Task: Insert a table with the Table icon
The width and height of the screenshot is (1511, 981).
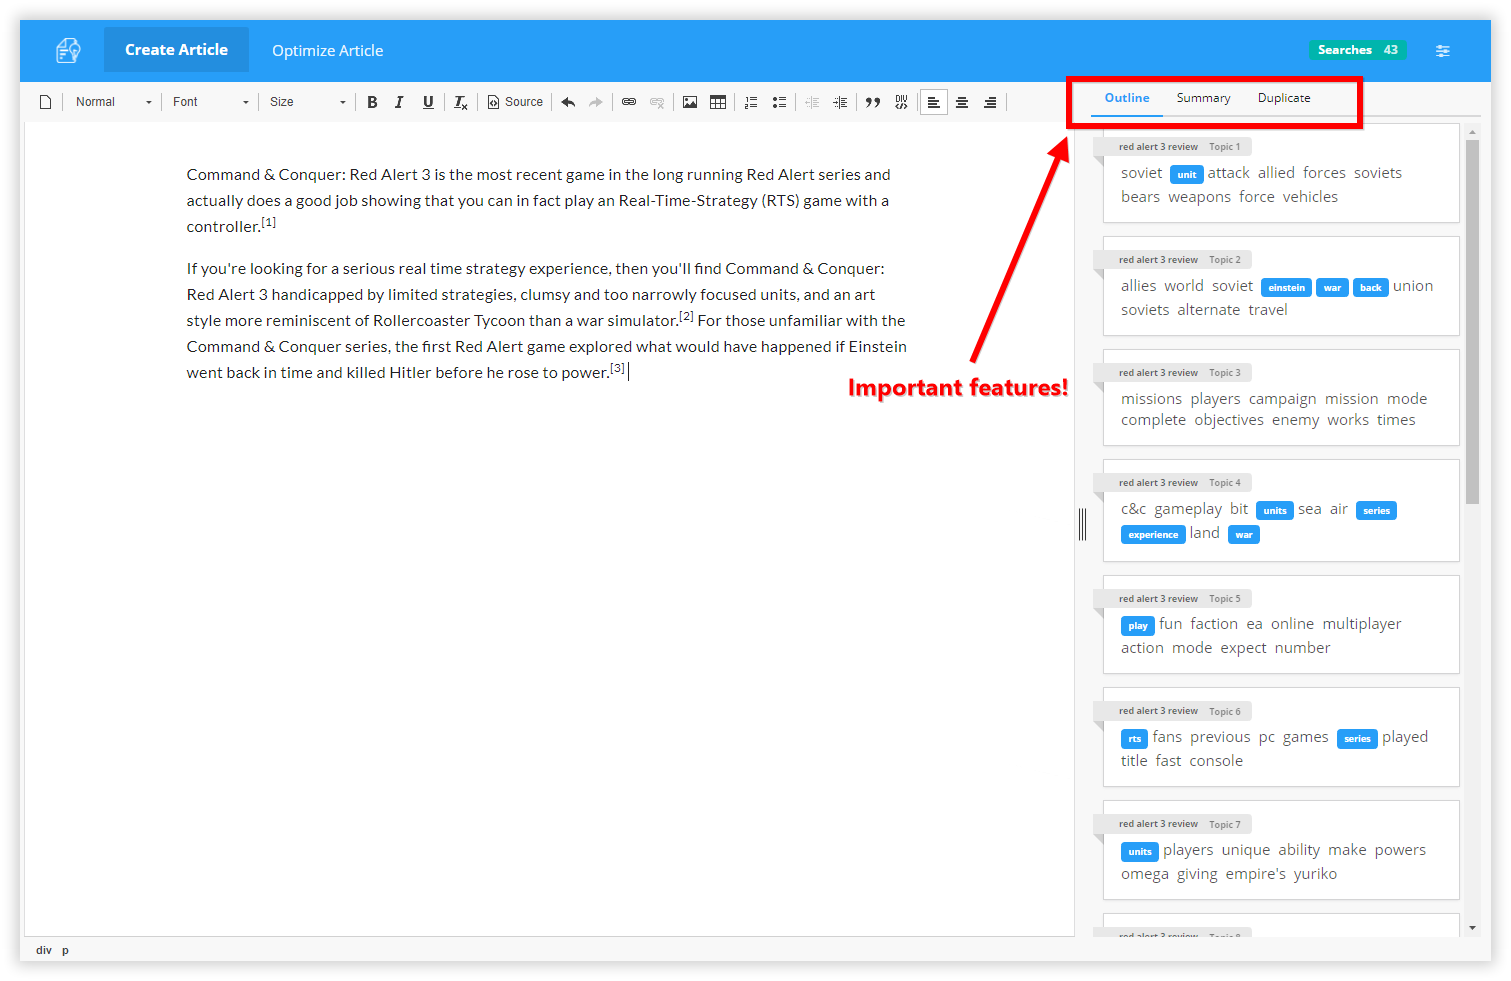Action: 718,102
